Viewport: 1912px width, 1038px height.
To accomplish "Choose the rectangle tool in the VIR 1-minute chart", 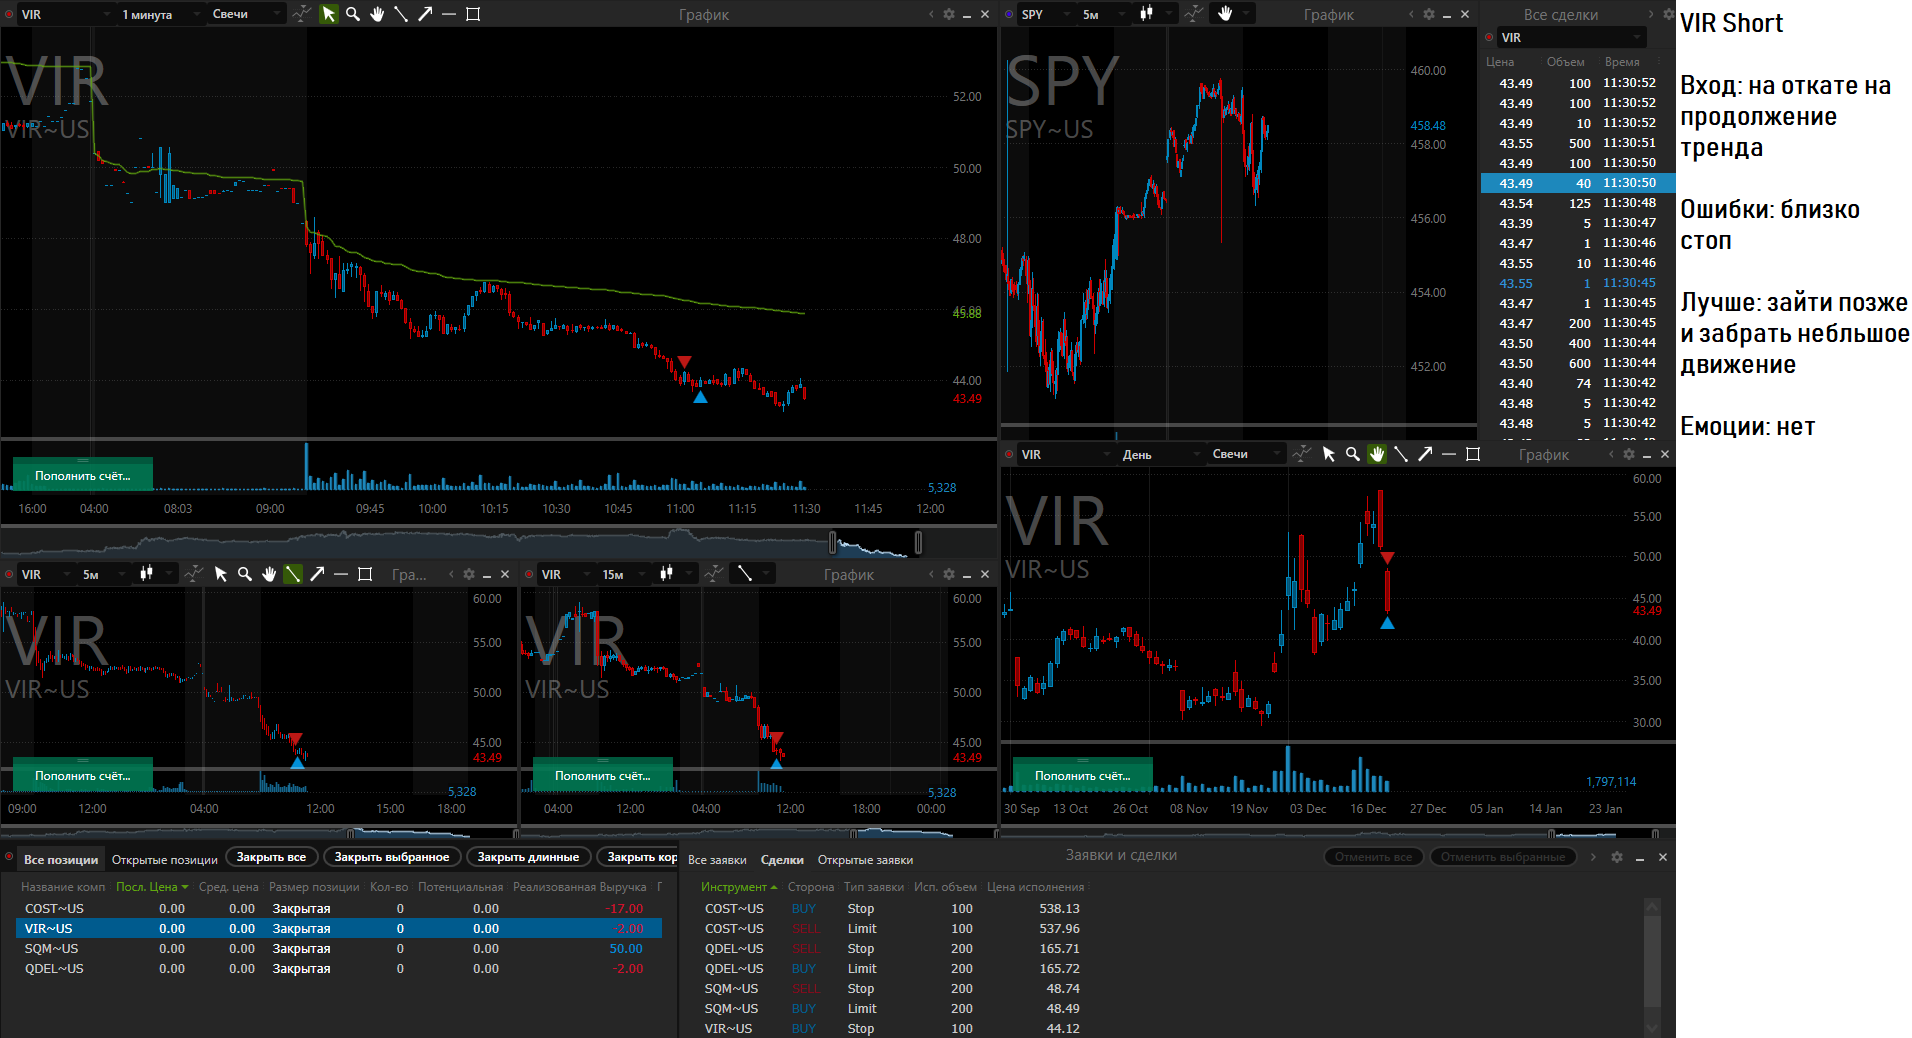I will click(473, 14).
